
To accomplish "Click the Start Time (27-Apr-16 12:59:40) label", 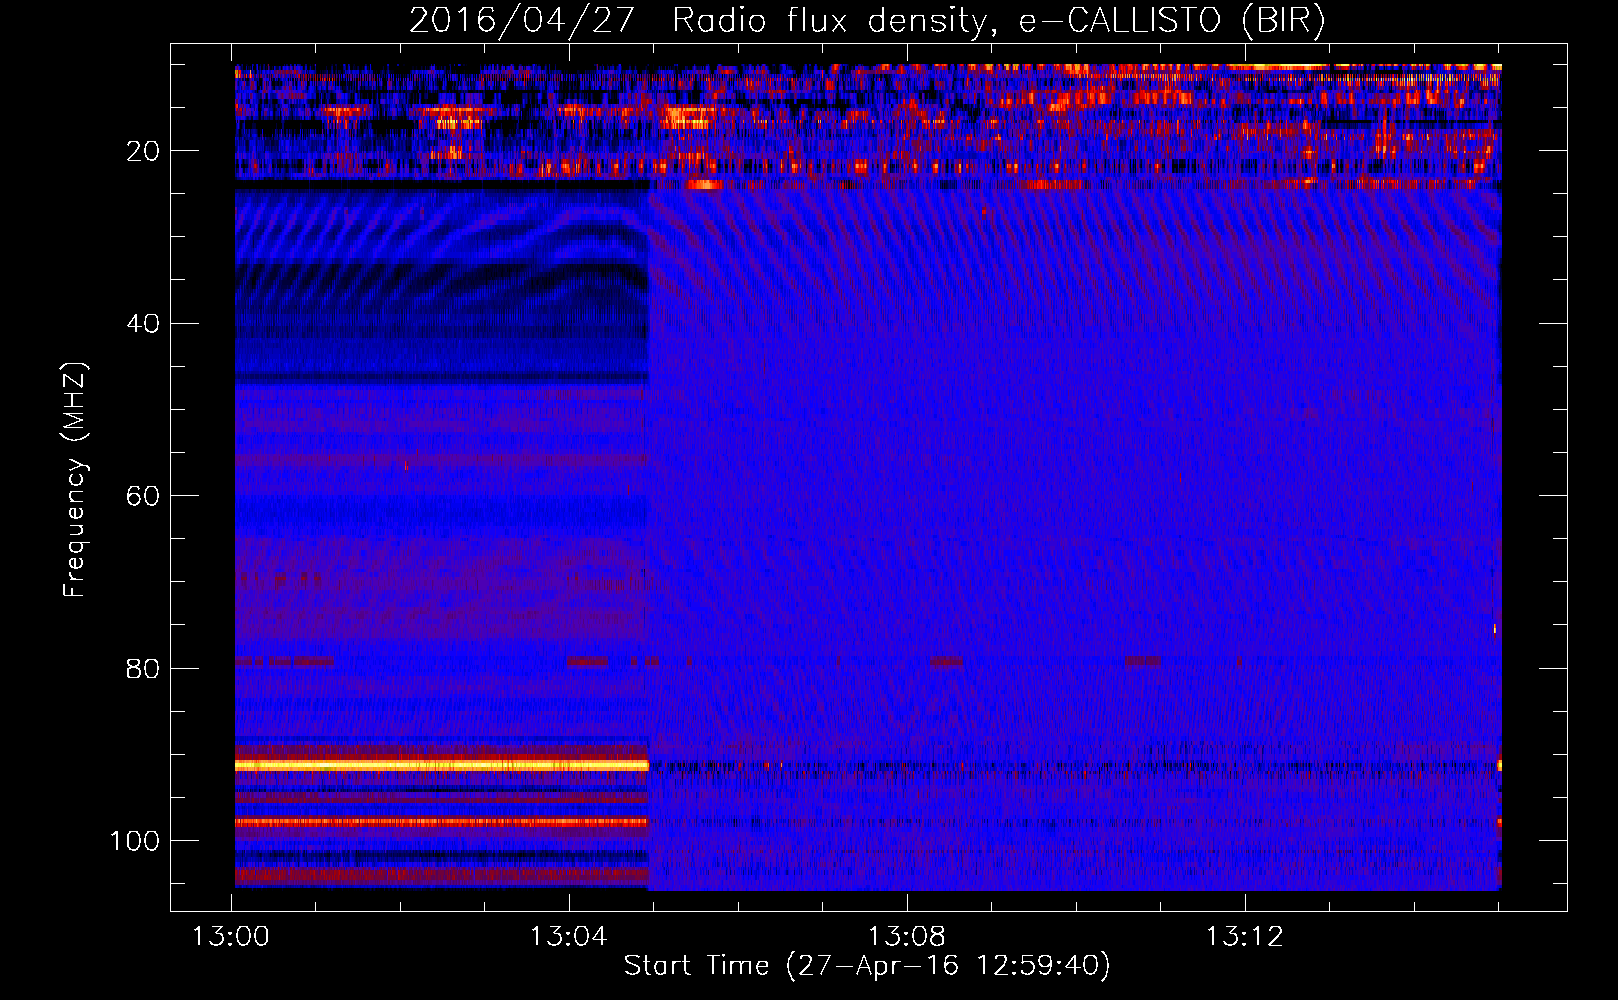I will point(867,966).
